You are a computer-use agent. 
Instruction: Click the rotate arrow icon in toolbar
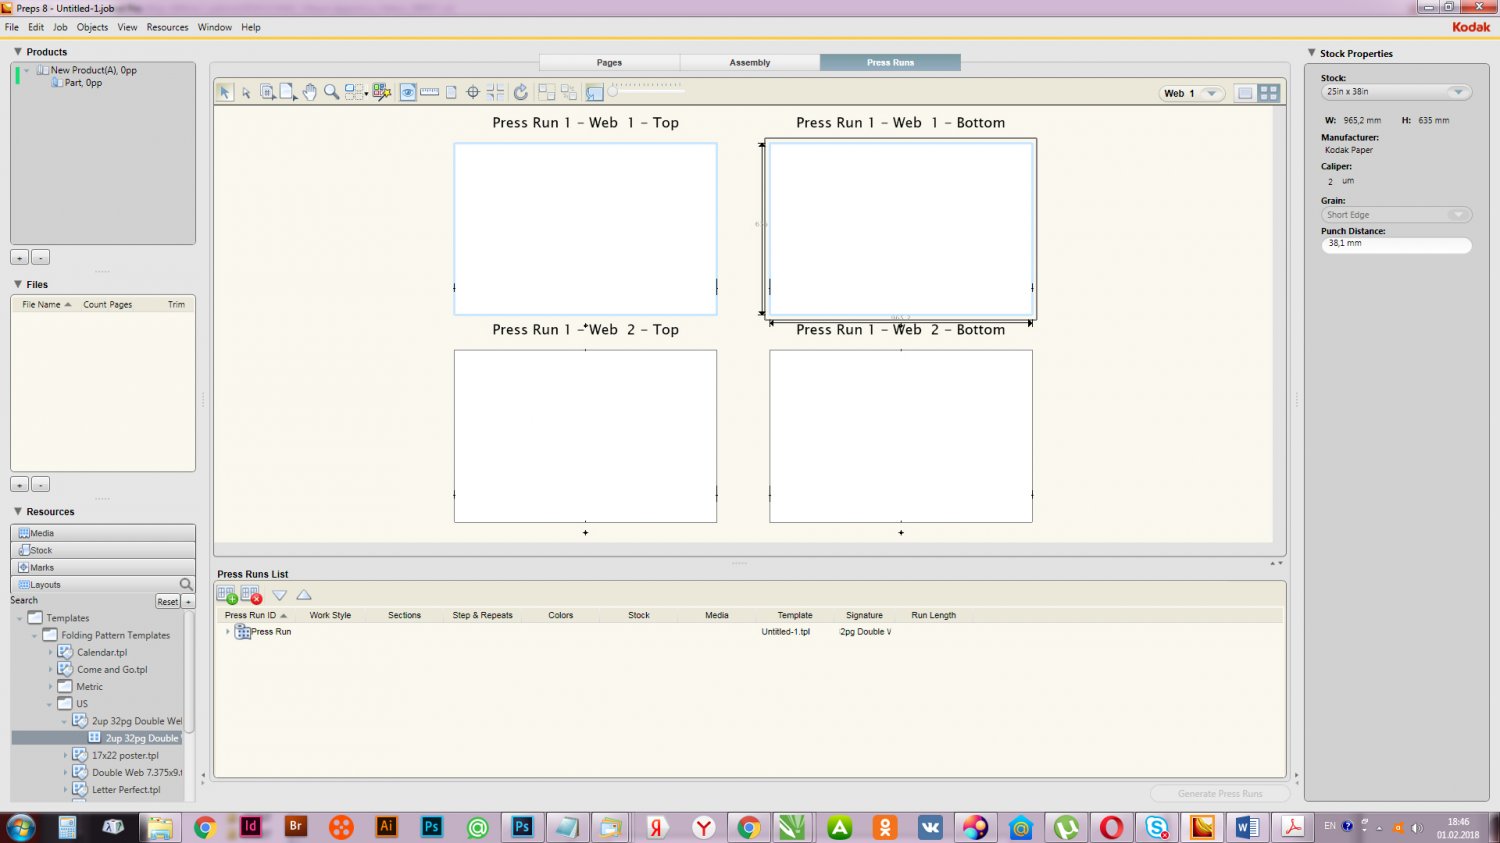[x=520, y=92]
